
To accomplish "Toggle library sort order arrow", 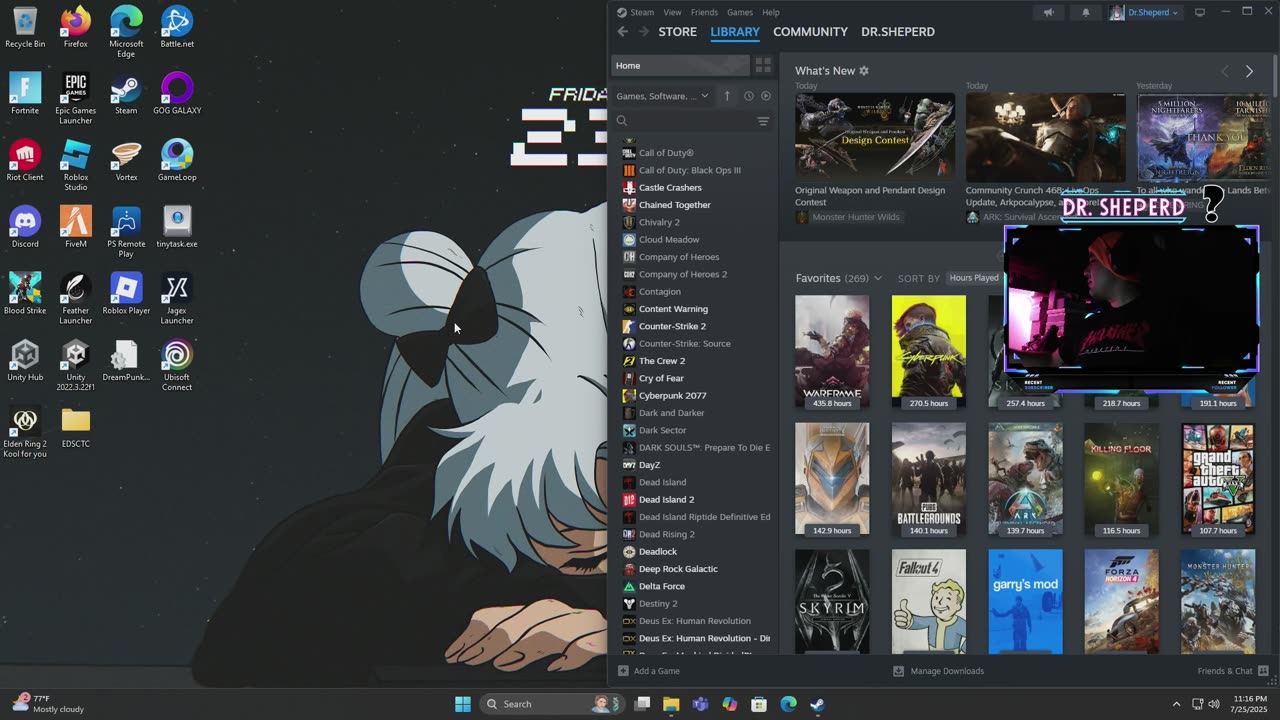I will (x=727, y=96).
